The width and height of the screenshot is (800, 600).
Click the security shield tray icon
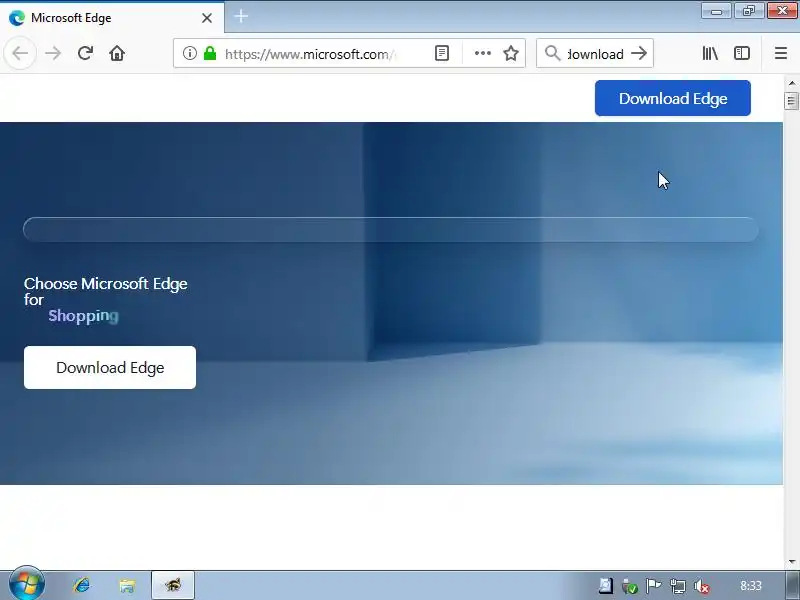[x=630, y=586]
